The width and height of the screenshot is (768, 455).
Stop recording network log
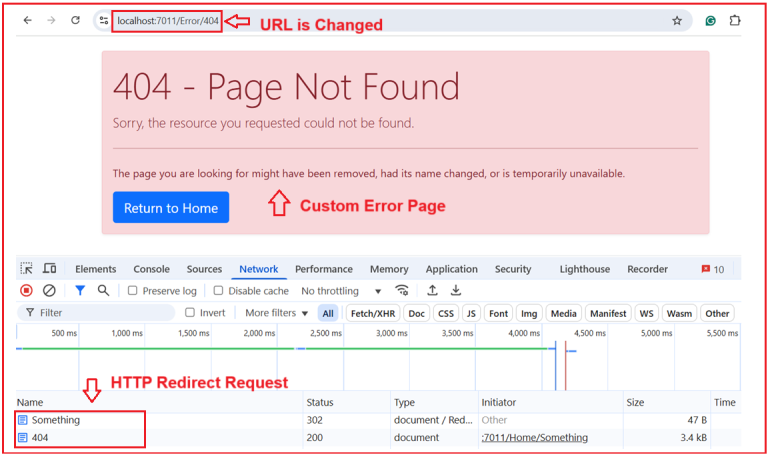(x=27, y=291)
